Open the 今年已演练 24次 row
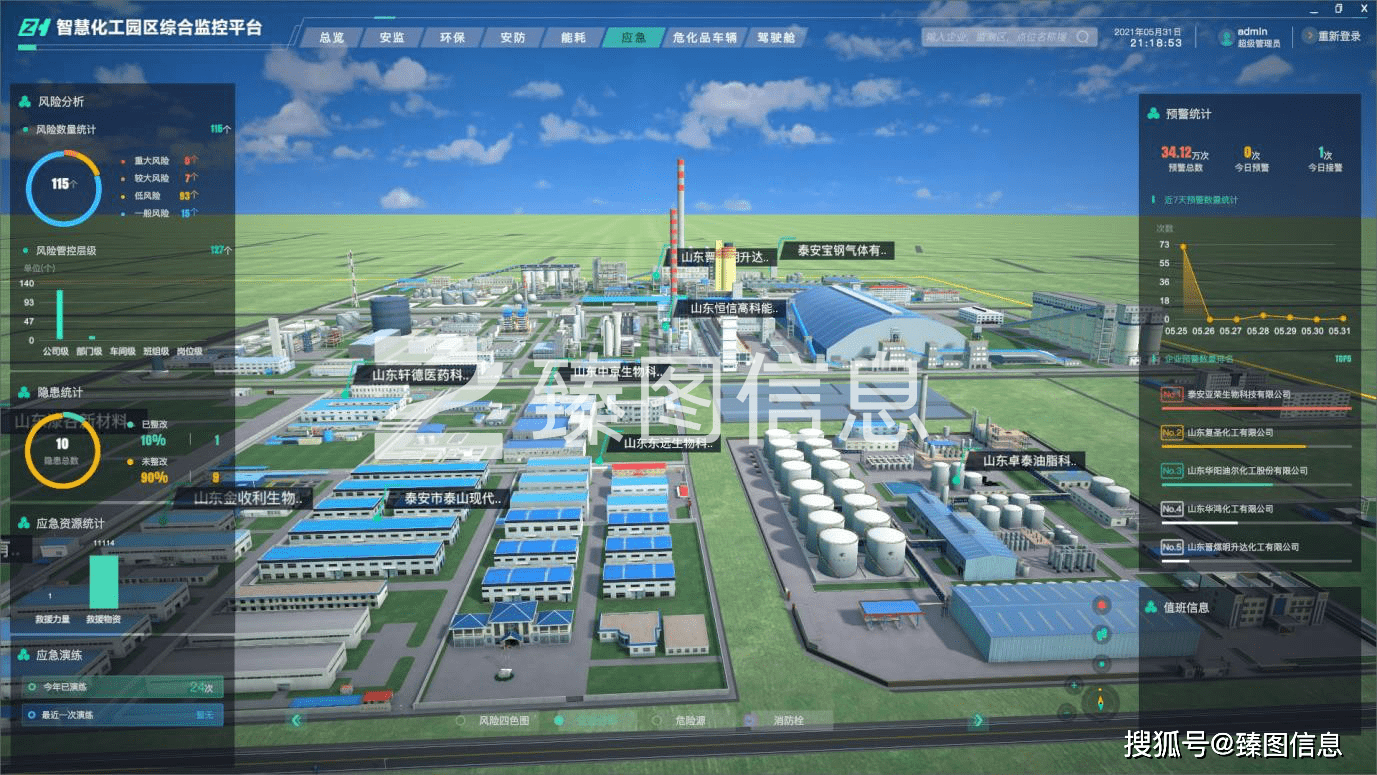The image size is (1377, 775). point(123,688)
